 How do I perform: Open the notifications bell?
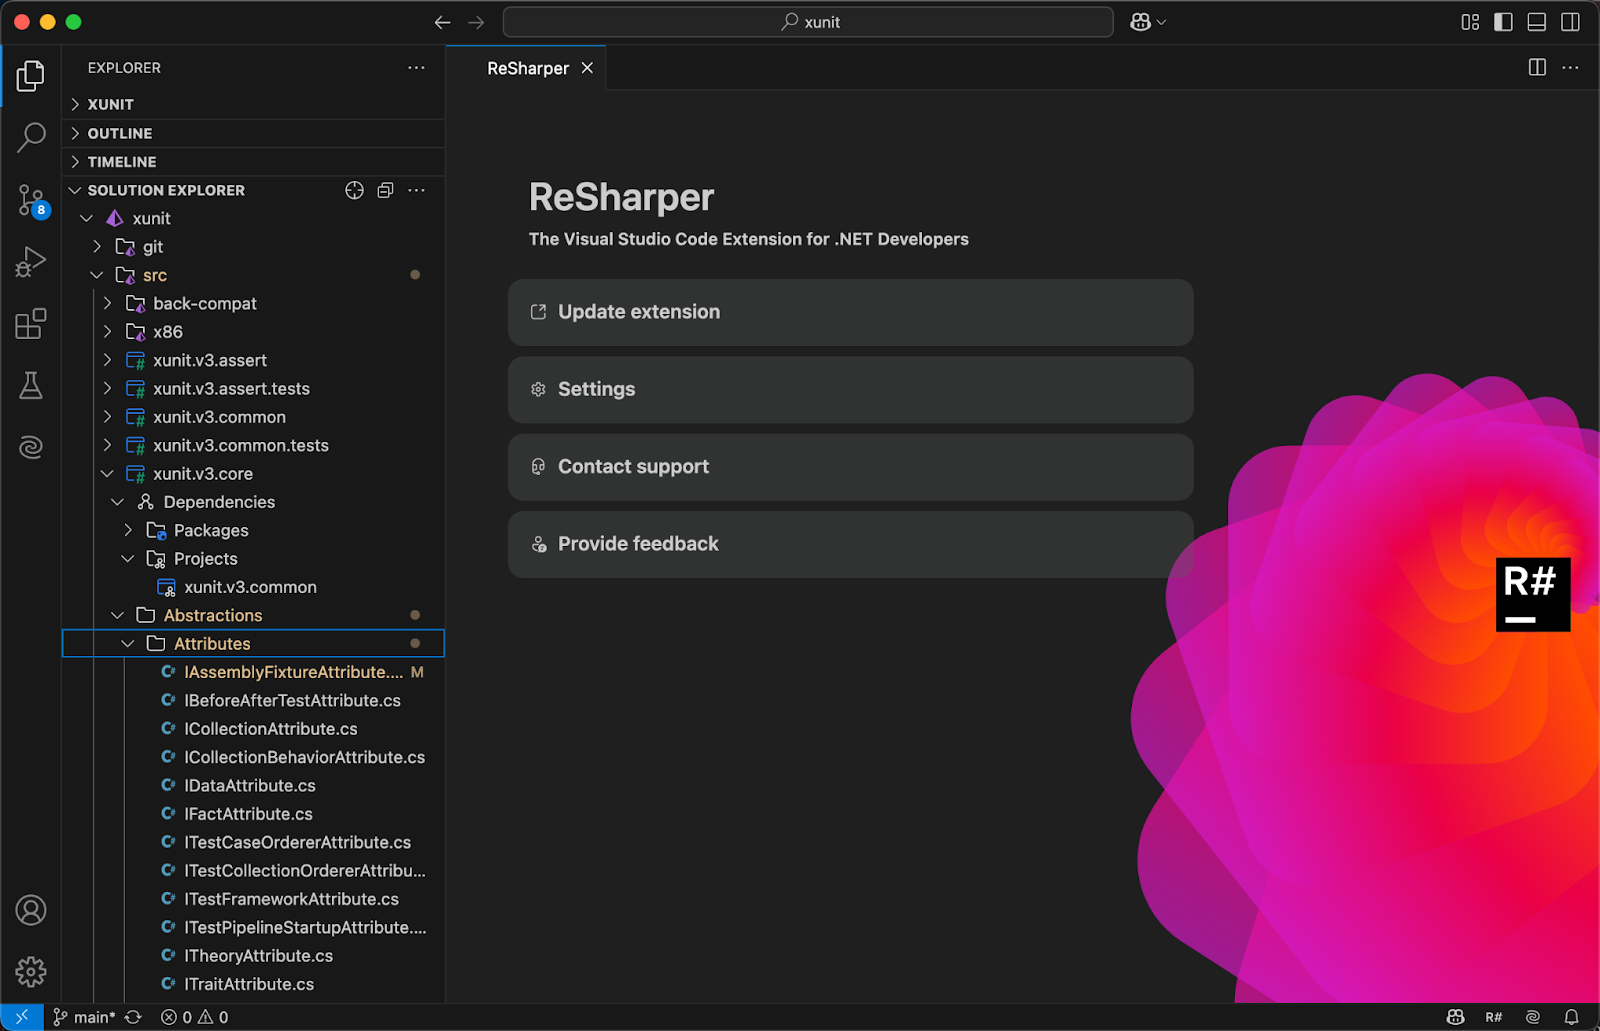pyautogui.click(x=1572, y=1017)
